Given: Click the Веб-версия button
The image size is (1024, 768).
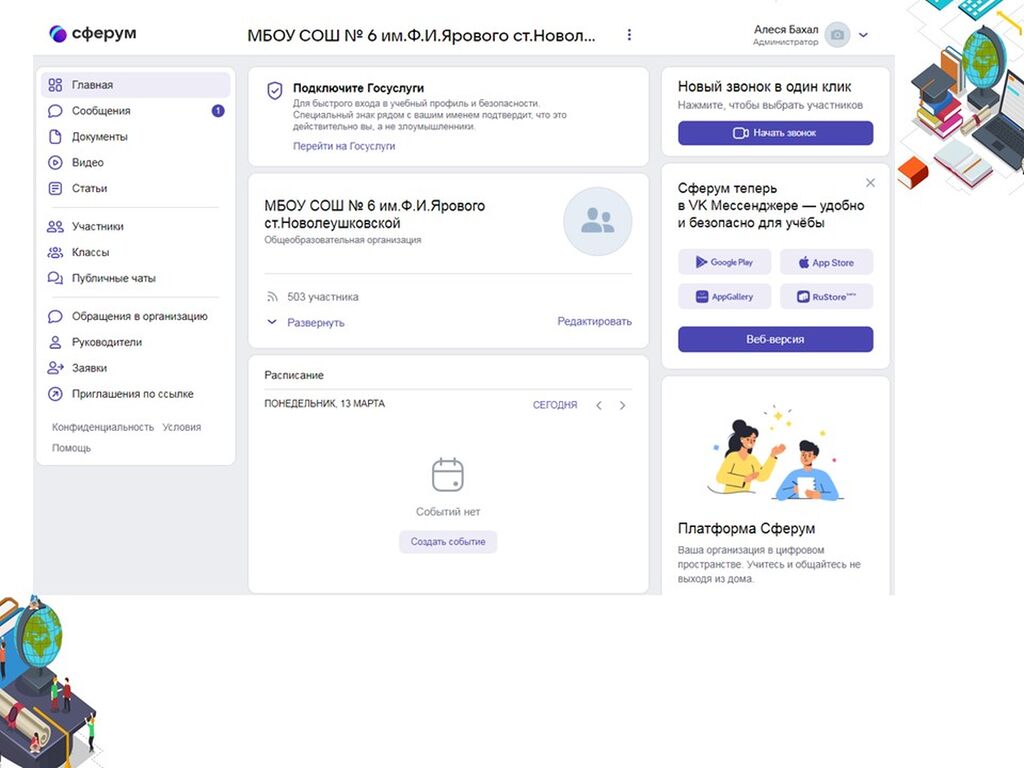Looking at the screenshot, I should (775, 340).
